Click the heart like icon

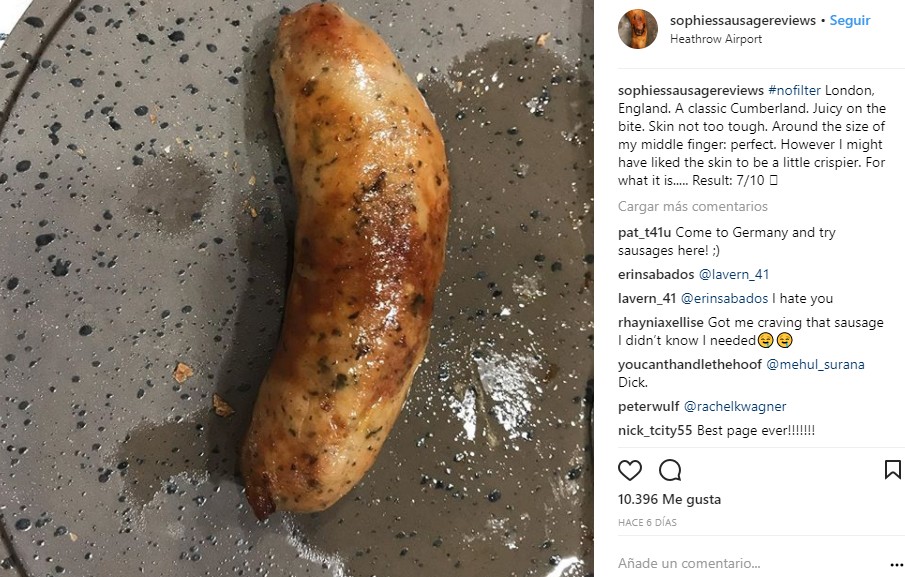pos(630,470)
